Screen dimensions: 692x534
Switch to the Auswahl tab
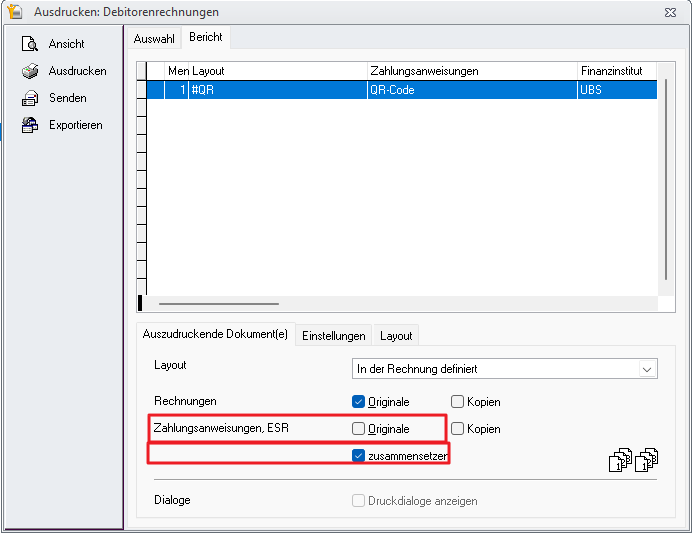(154, 39)
